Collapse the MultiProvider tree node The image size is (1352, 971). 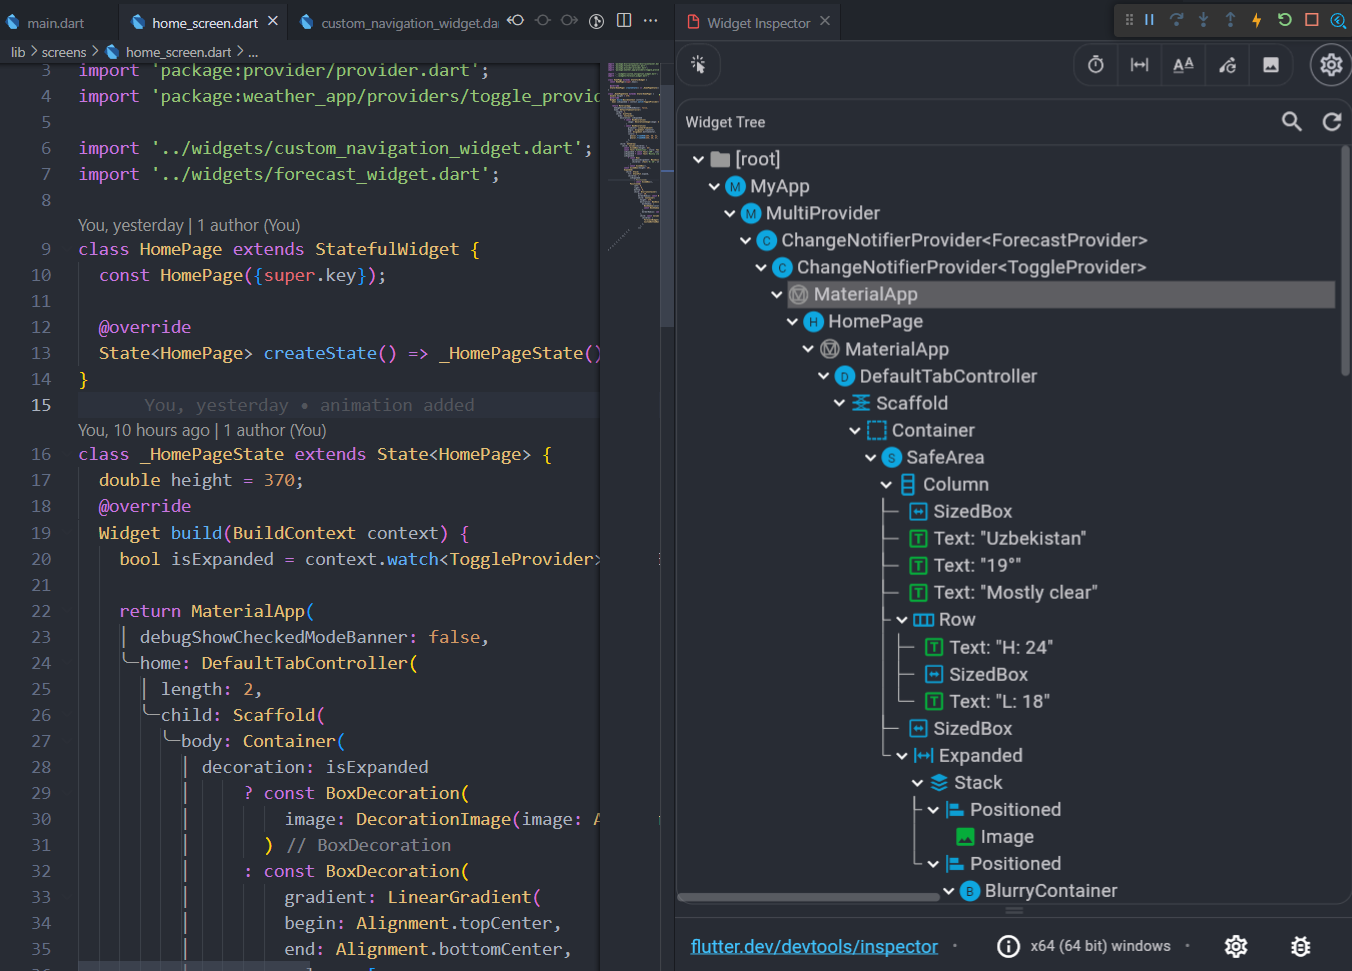729,213
